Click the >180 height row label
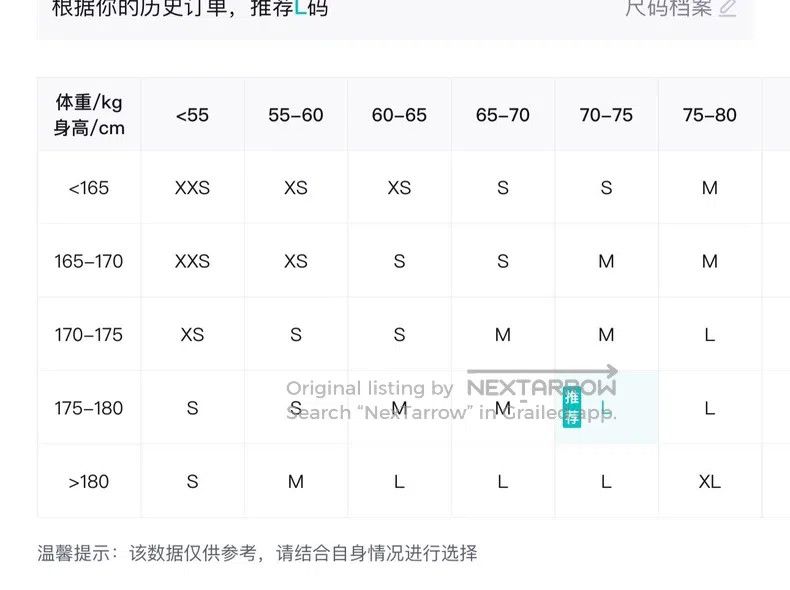Image resolution: width=790 pixels, height=590 pixels. pyautogui.click(x=89, y=482)
